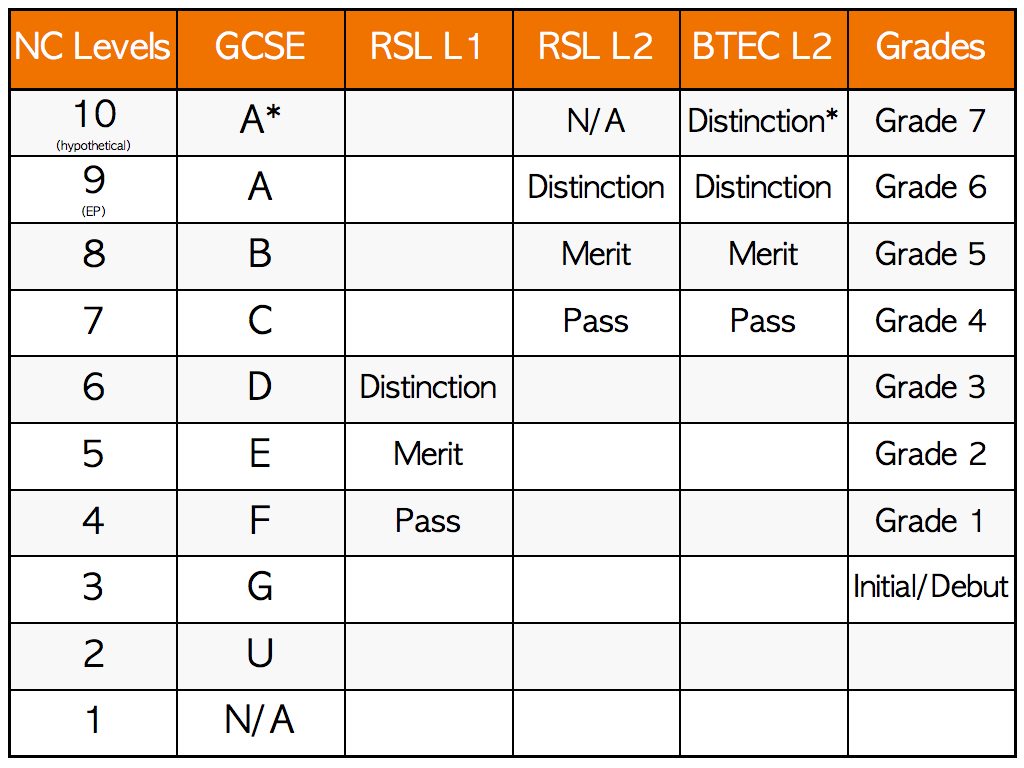Select the RSL L1 Merit cell
This screenshot has width=1024, height=768.
click(x=428, y=456)
